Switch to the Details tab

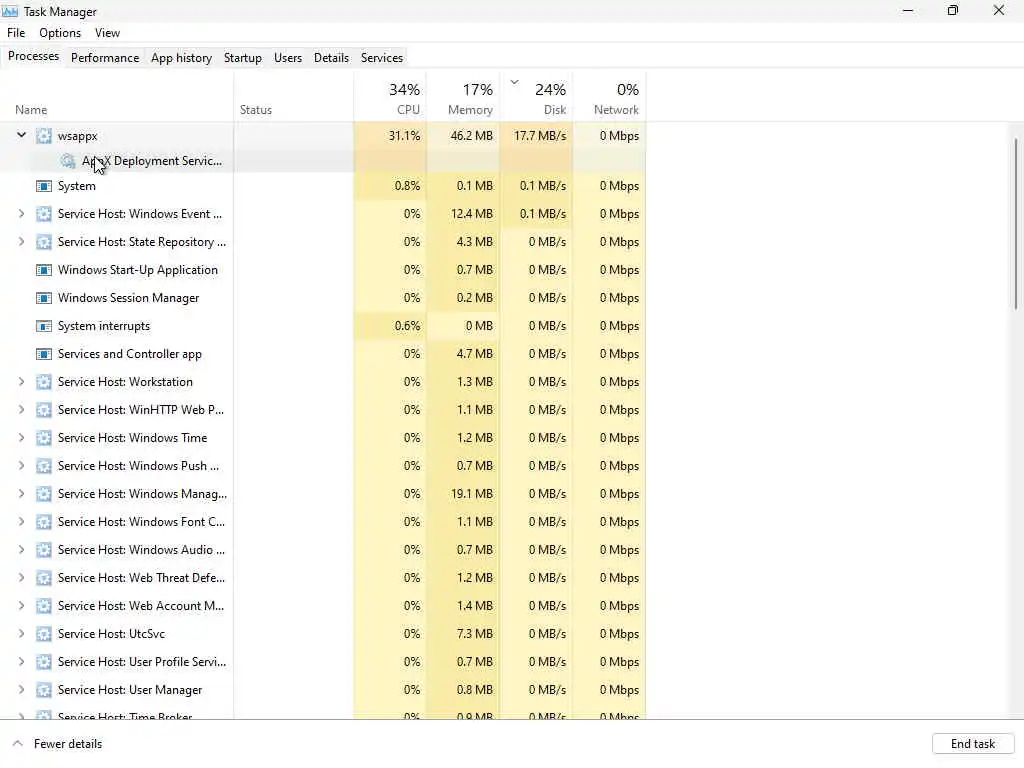[x=331, y=57]
